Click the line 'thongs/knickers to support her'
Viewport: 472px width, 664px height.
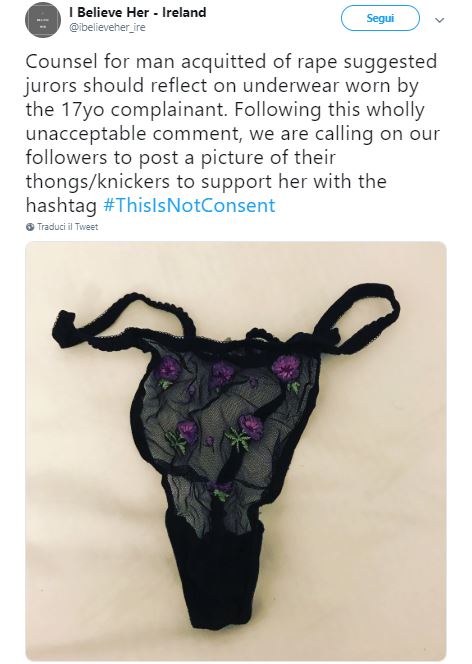pyautogui.click(x=206, y=182)
